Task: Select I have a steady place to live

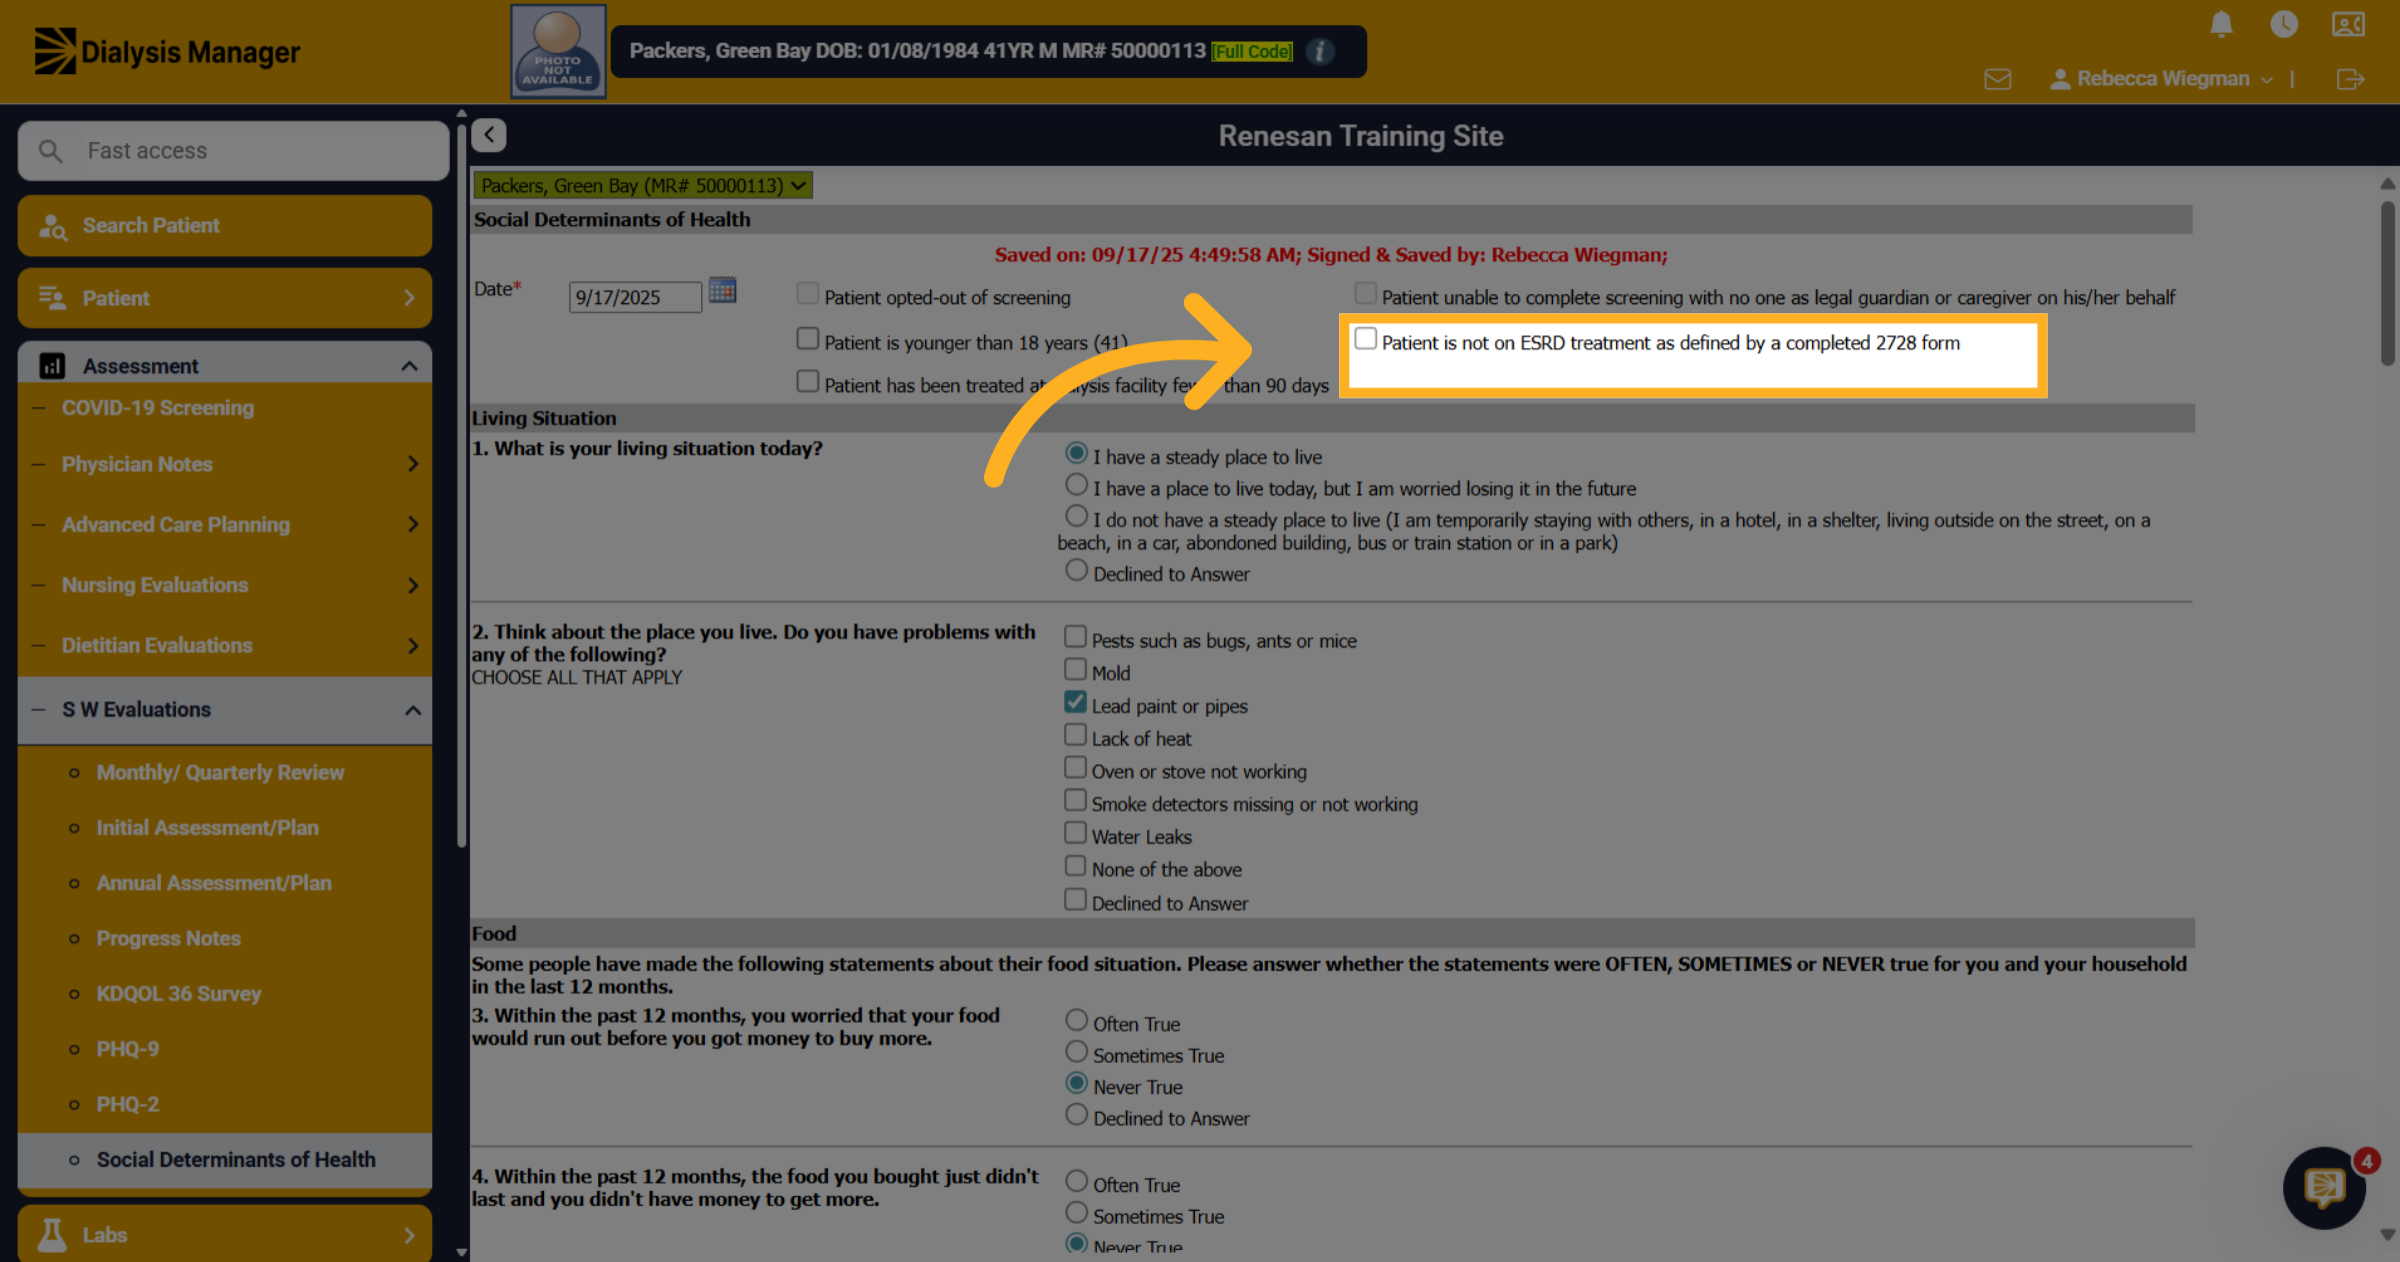Action: (1076, 453)
